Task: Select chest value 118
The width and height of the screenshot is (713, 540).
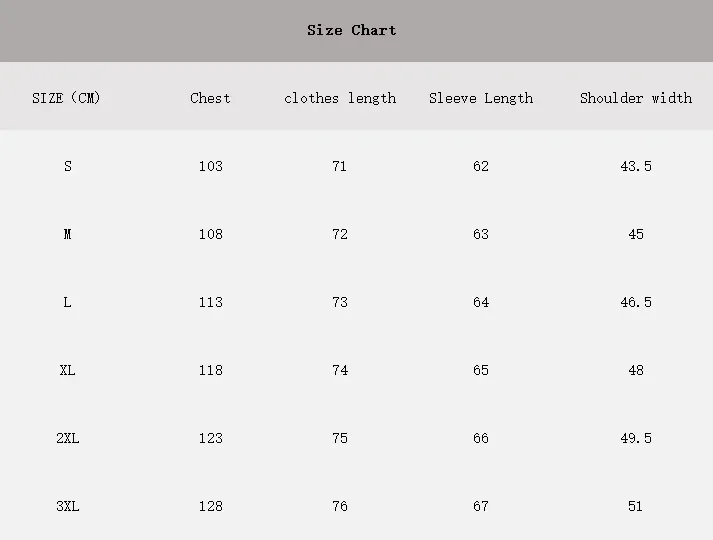Action: 210,370
